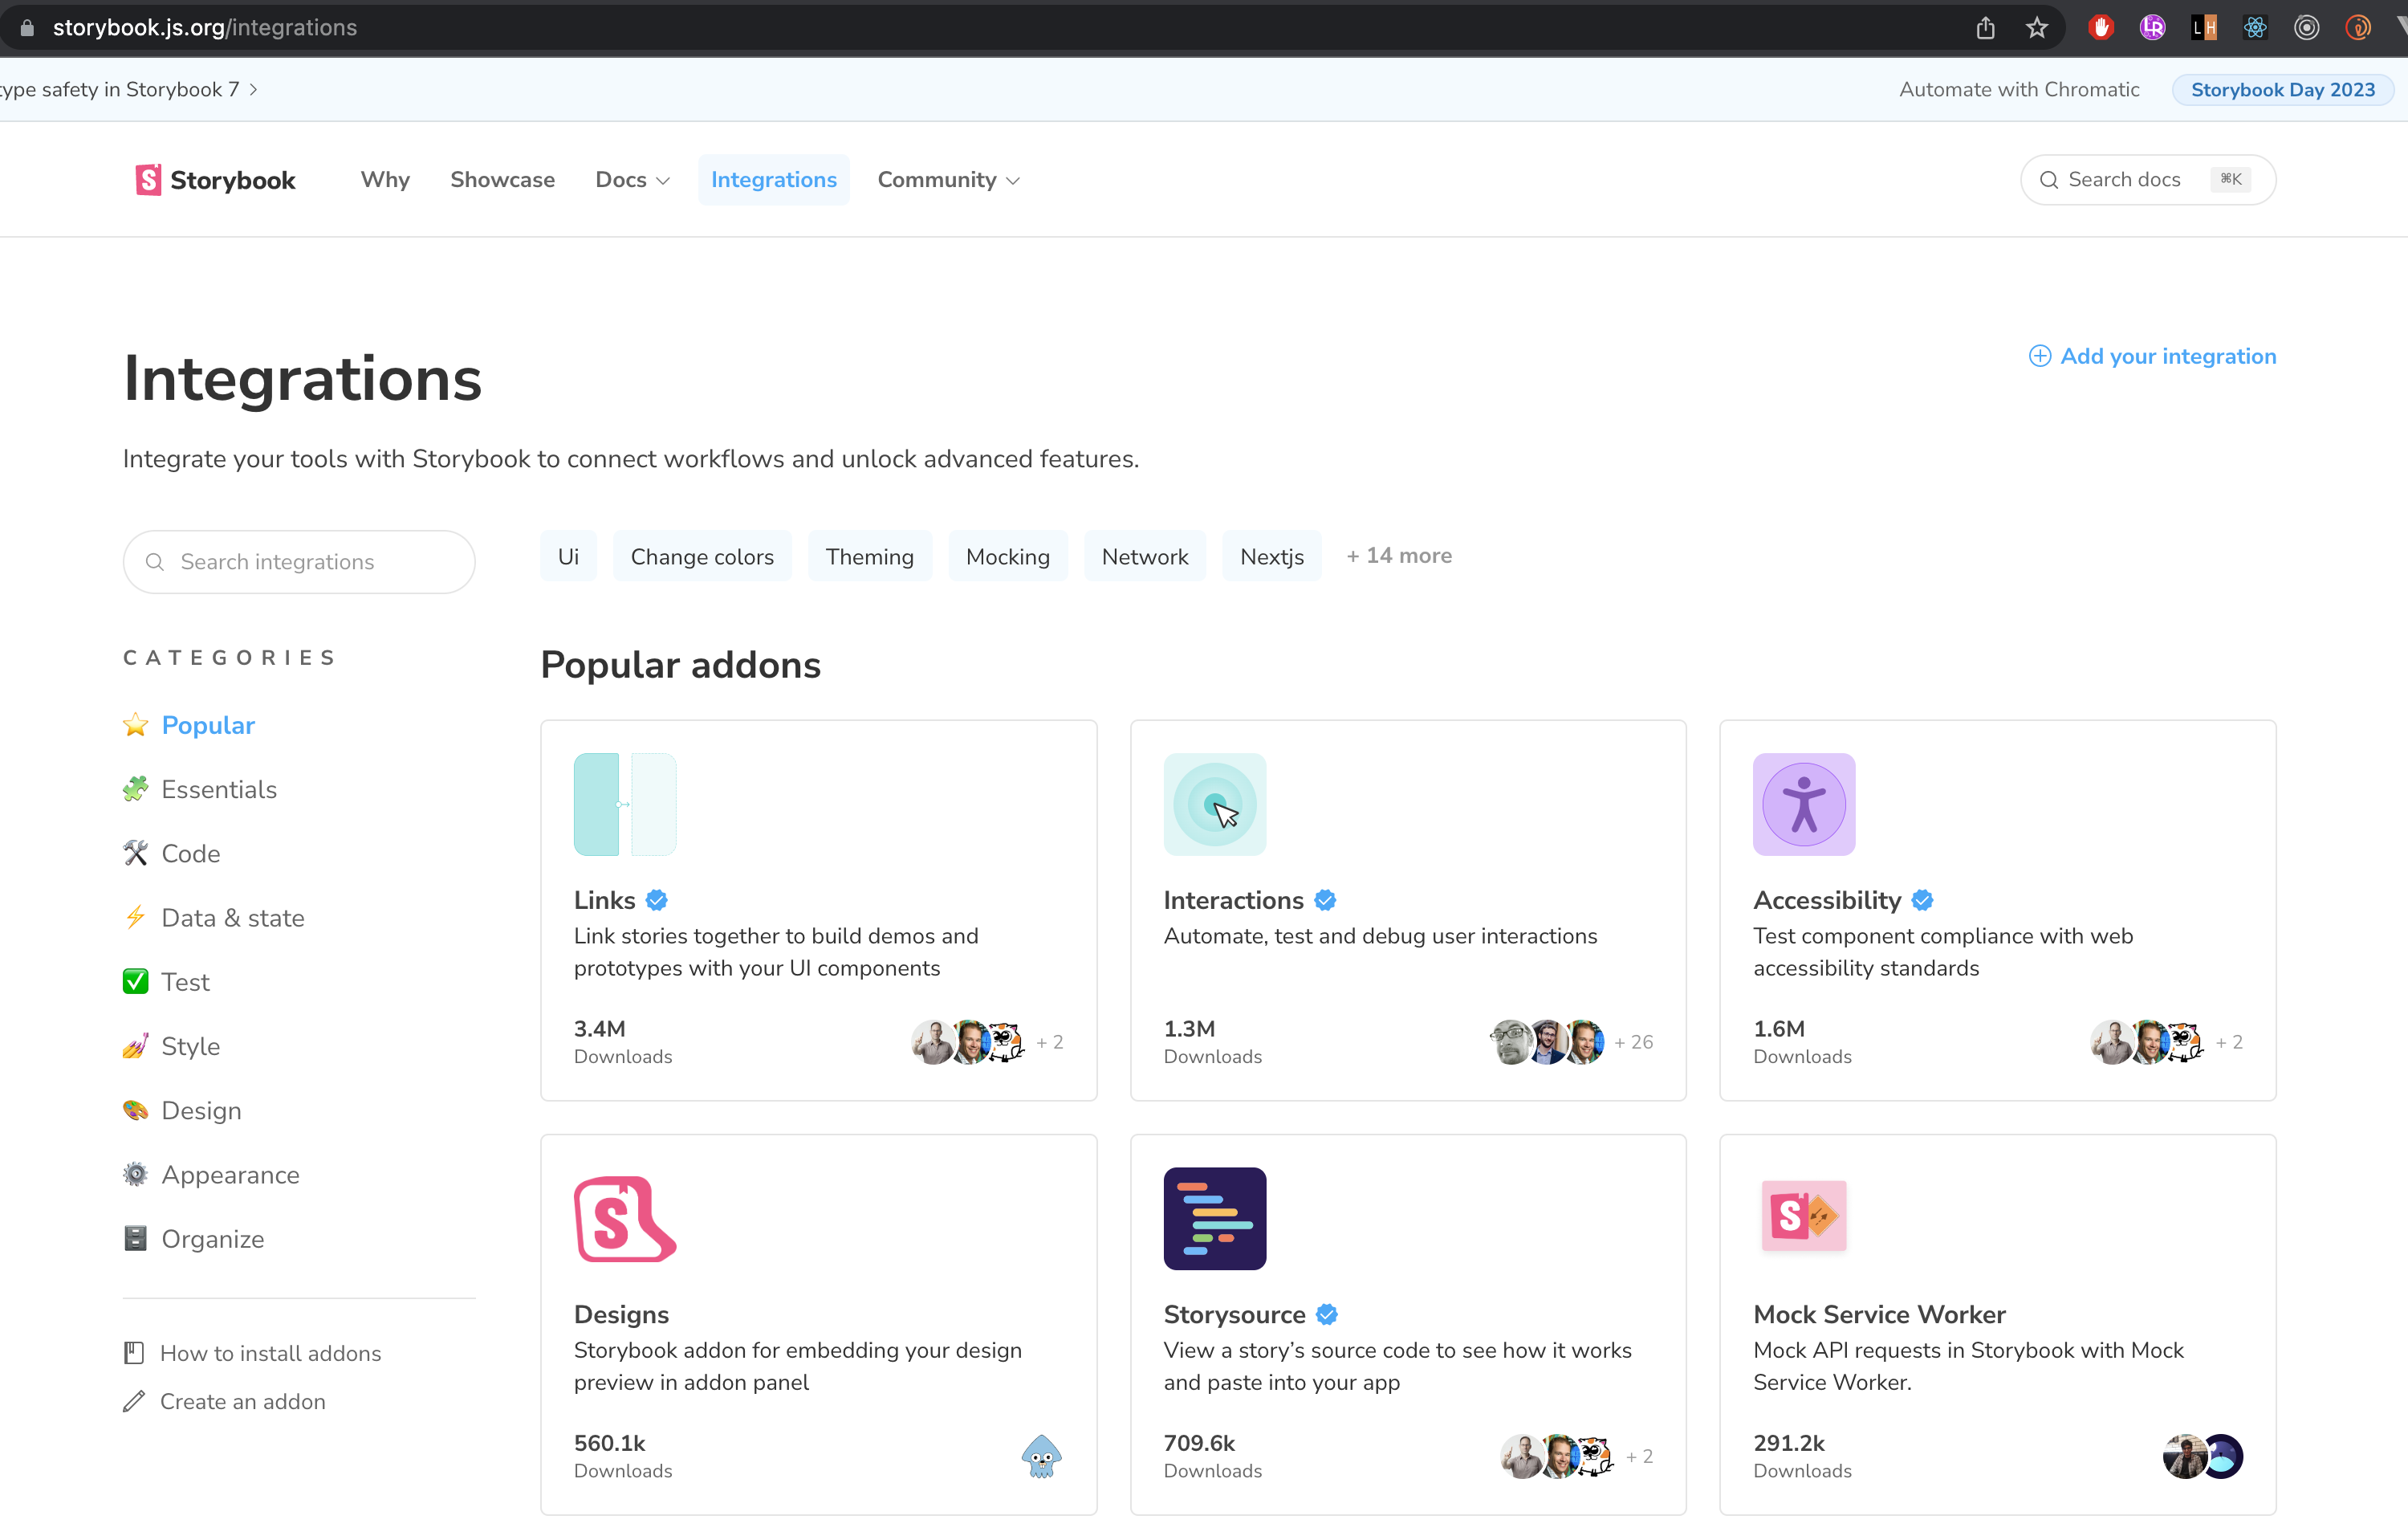The width and height of the screenshot is (2408, 1540).
Task: Select the Essentials category
Action: [x=218, y=789]
